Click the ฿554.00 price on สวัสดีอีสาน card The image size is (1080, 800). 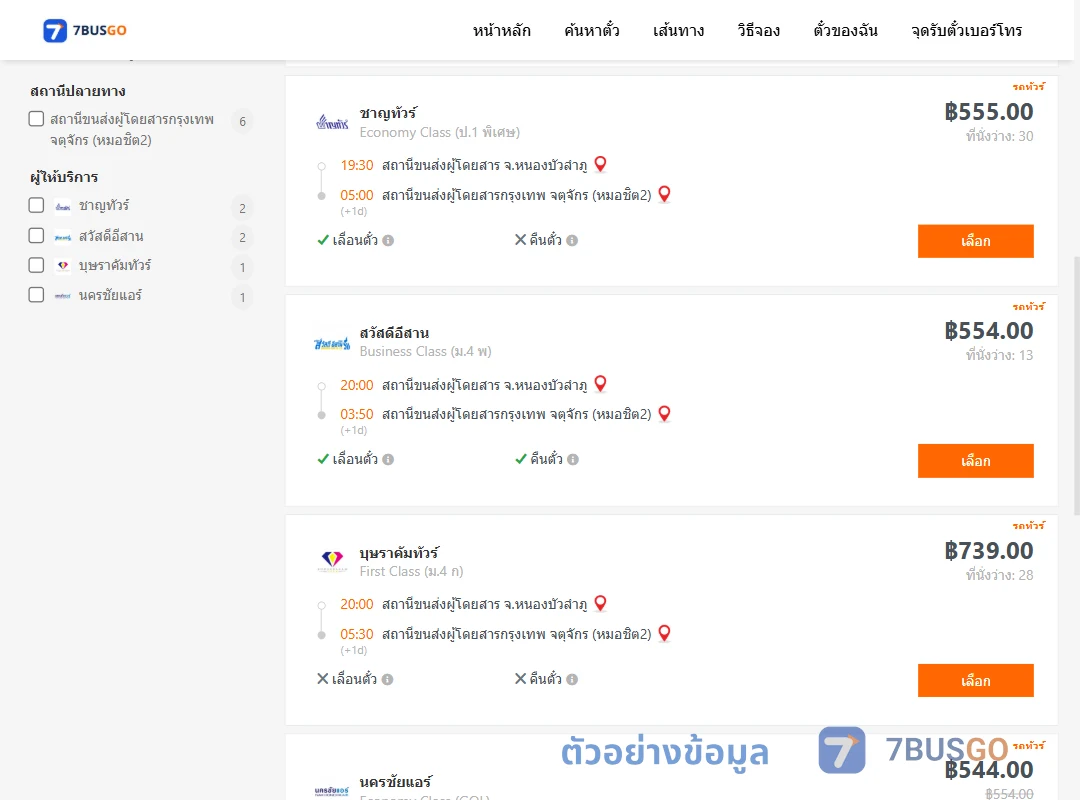click(x=988, y=331)
